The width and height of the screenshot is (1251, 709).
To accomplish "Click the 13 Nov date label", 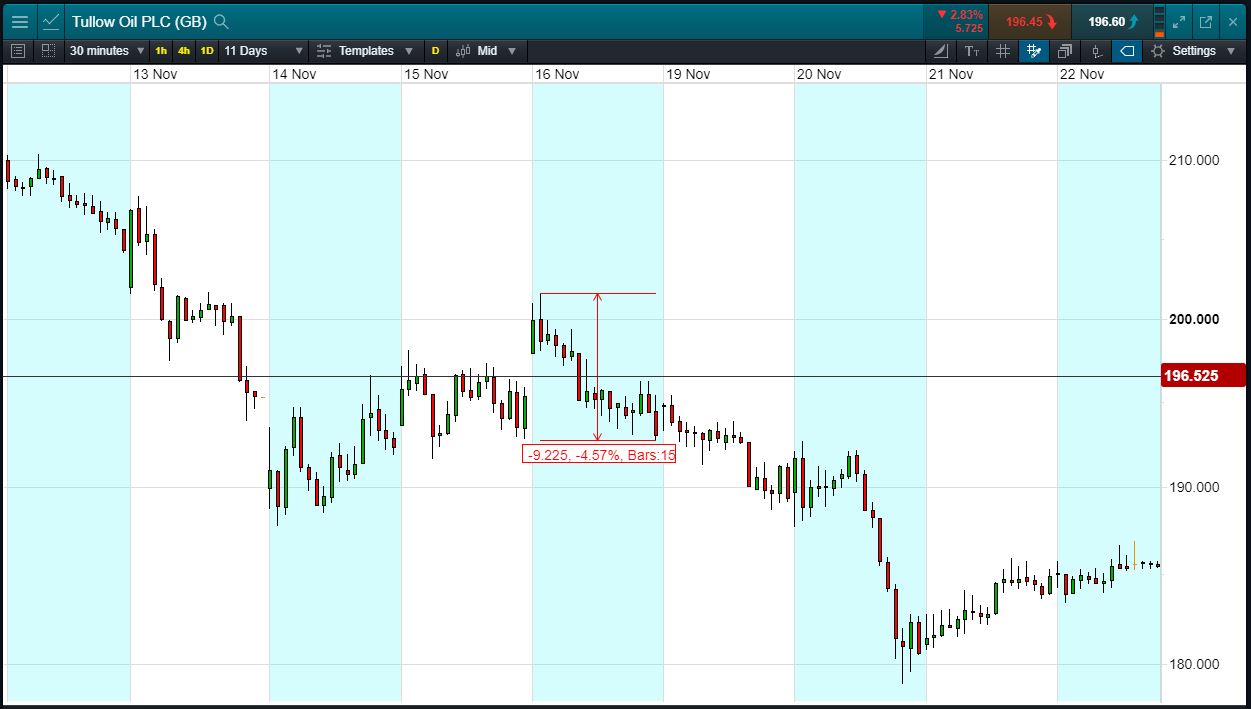I will 155,74.
